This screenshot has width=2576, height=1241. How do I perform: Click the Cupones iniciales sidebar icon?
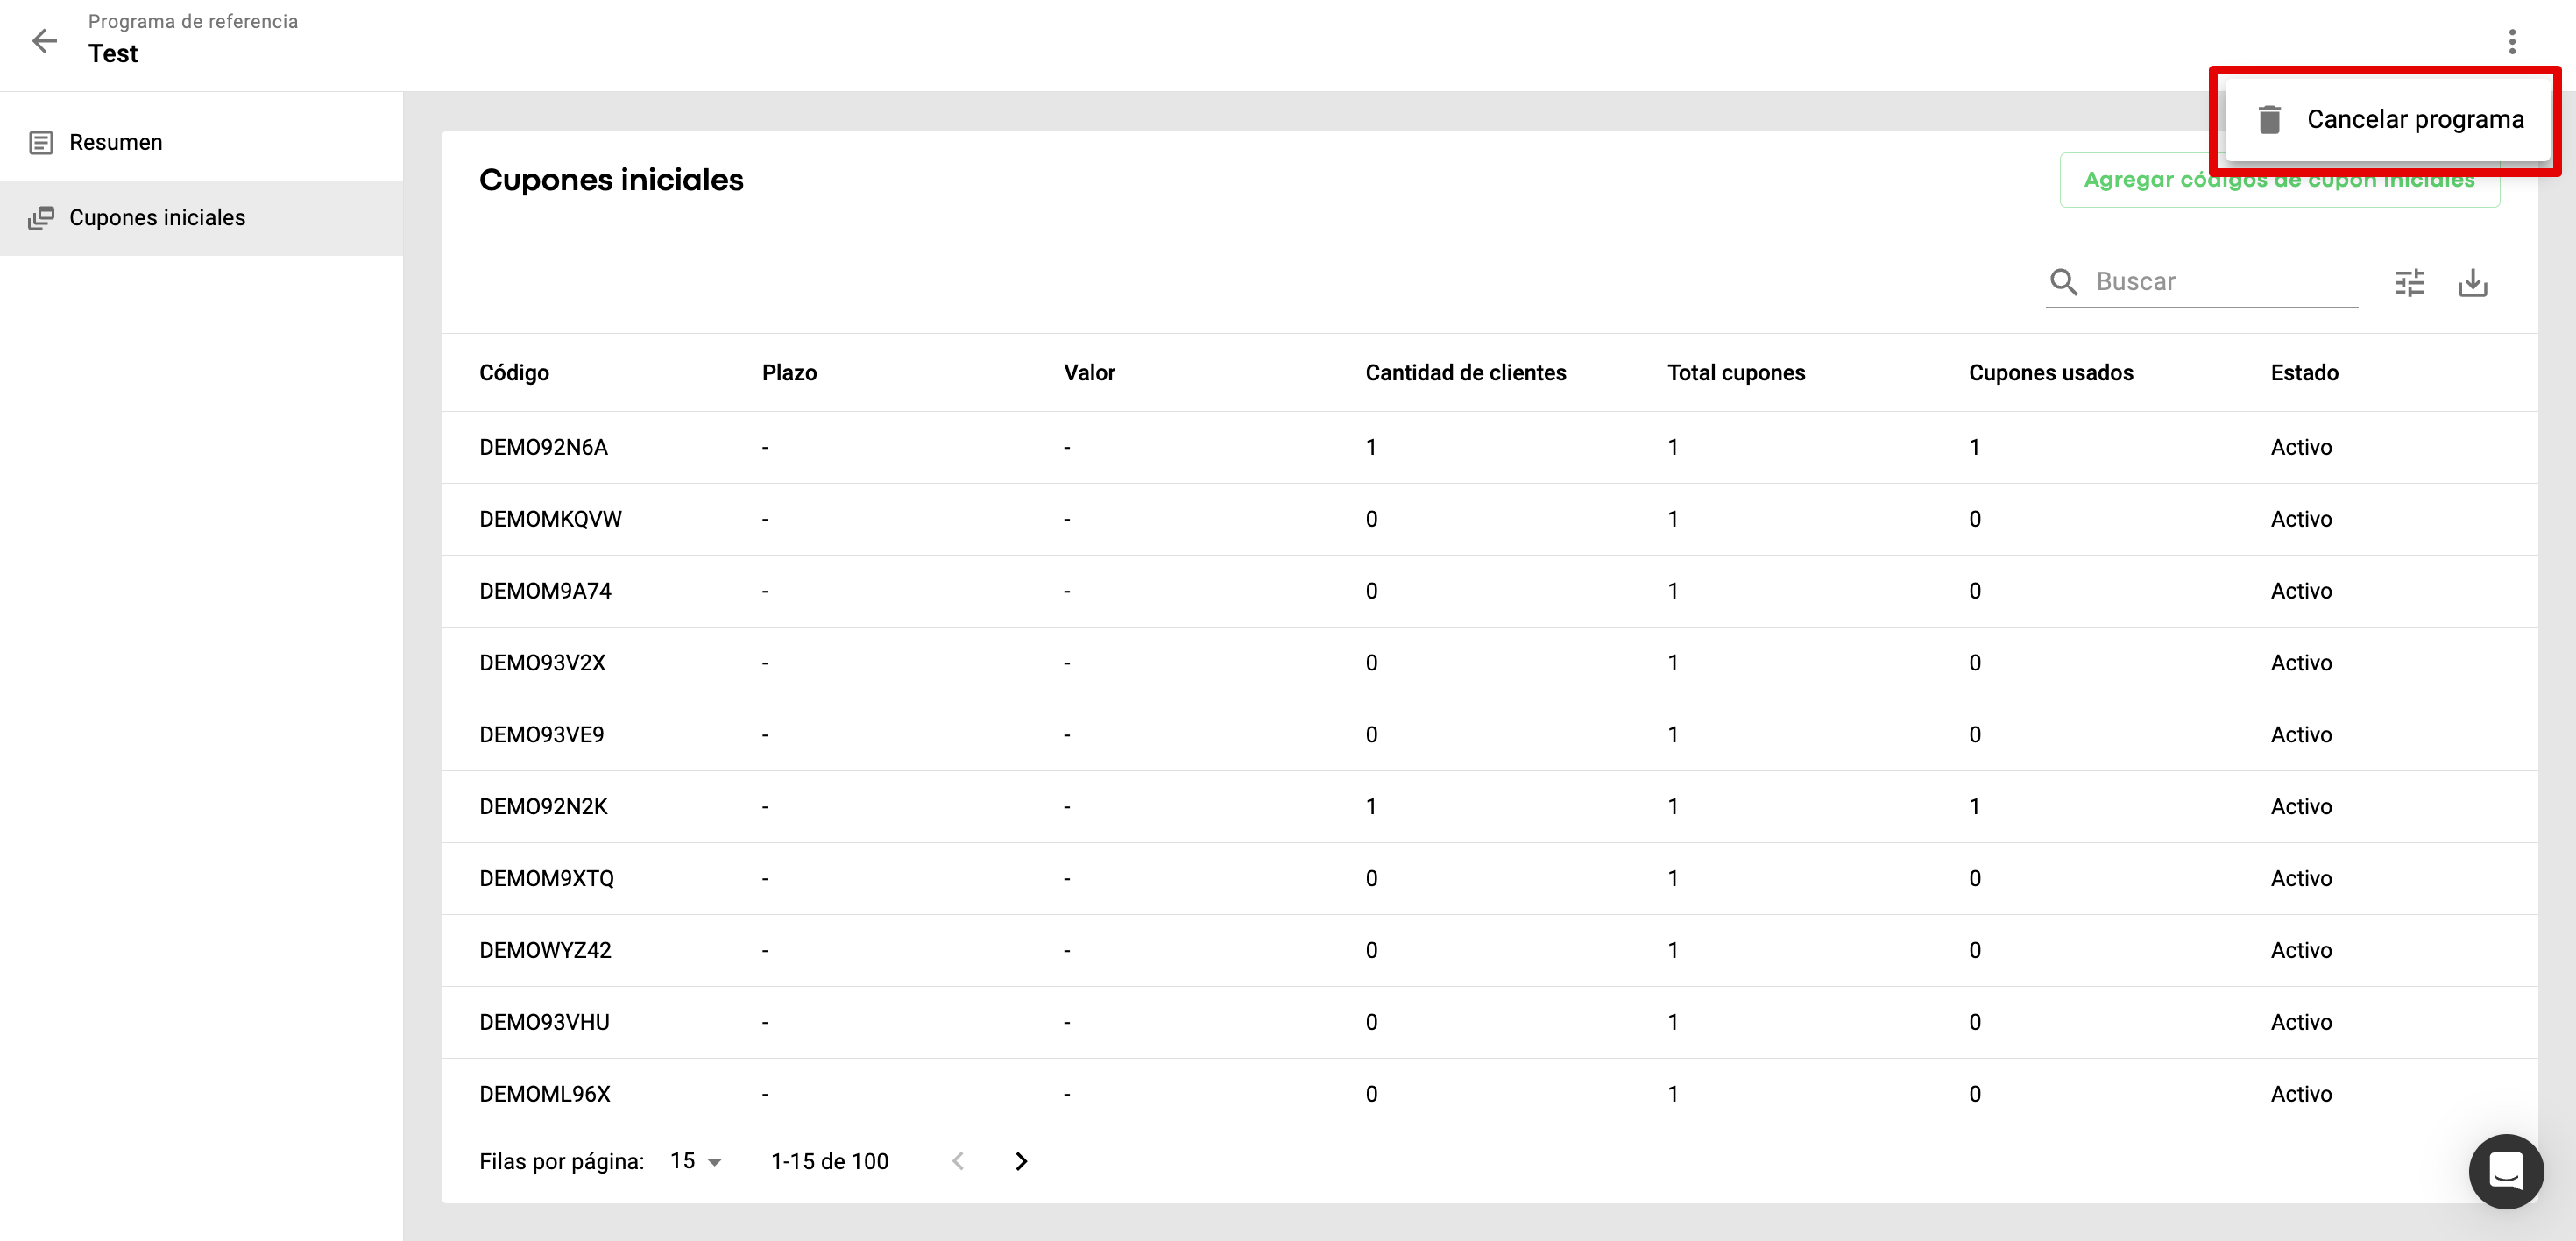coord(41,218)
